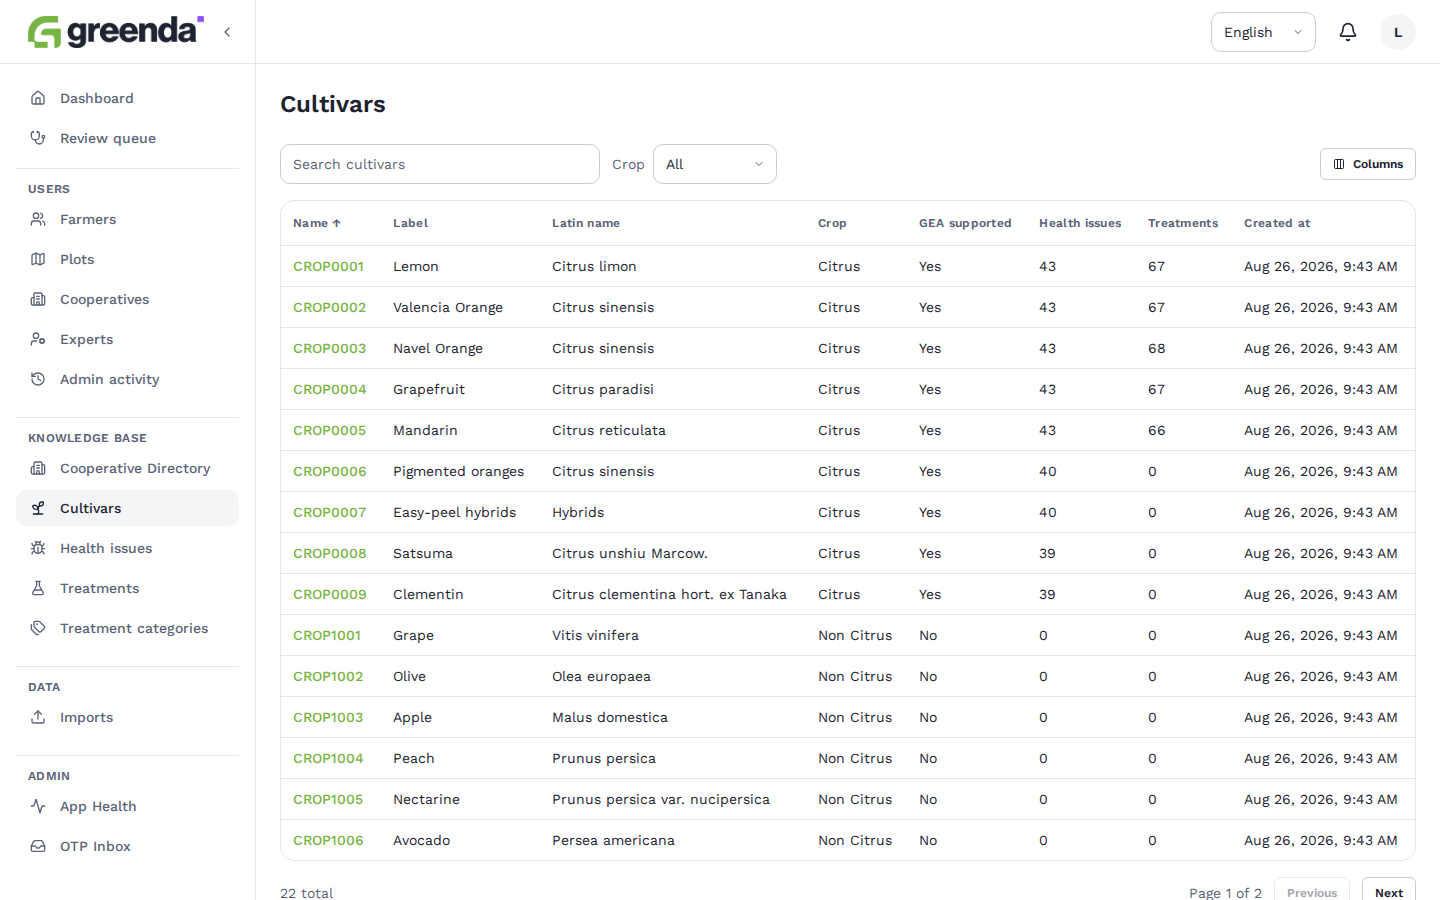Focus the Search cultivars field
Viewport: 1440px width, 900px height.
[440, 164]
